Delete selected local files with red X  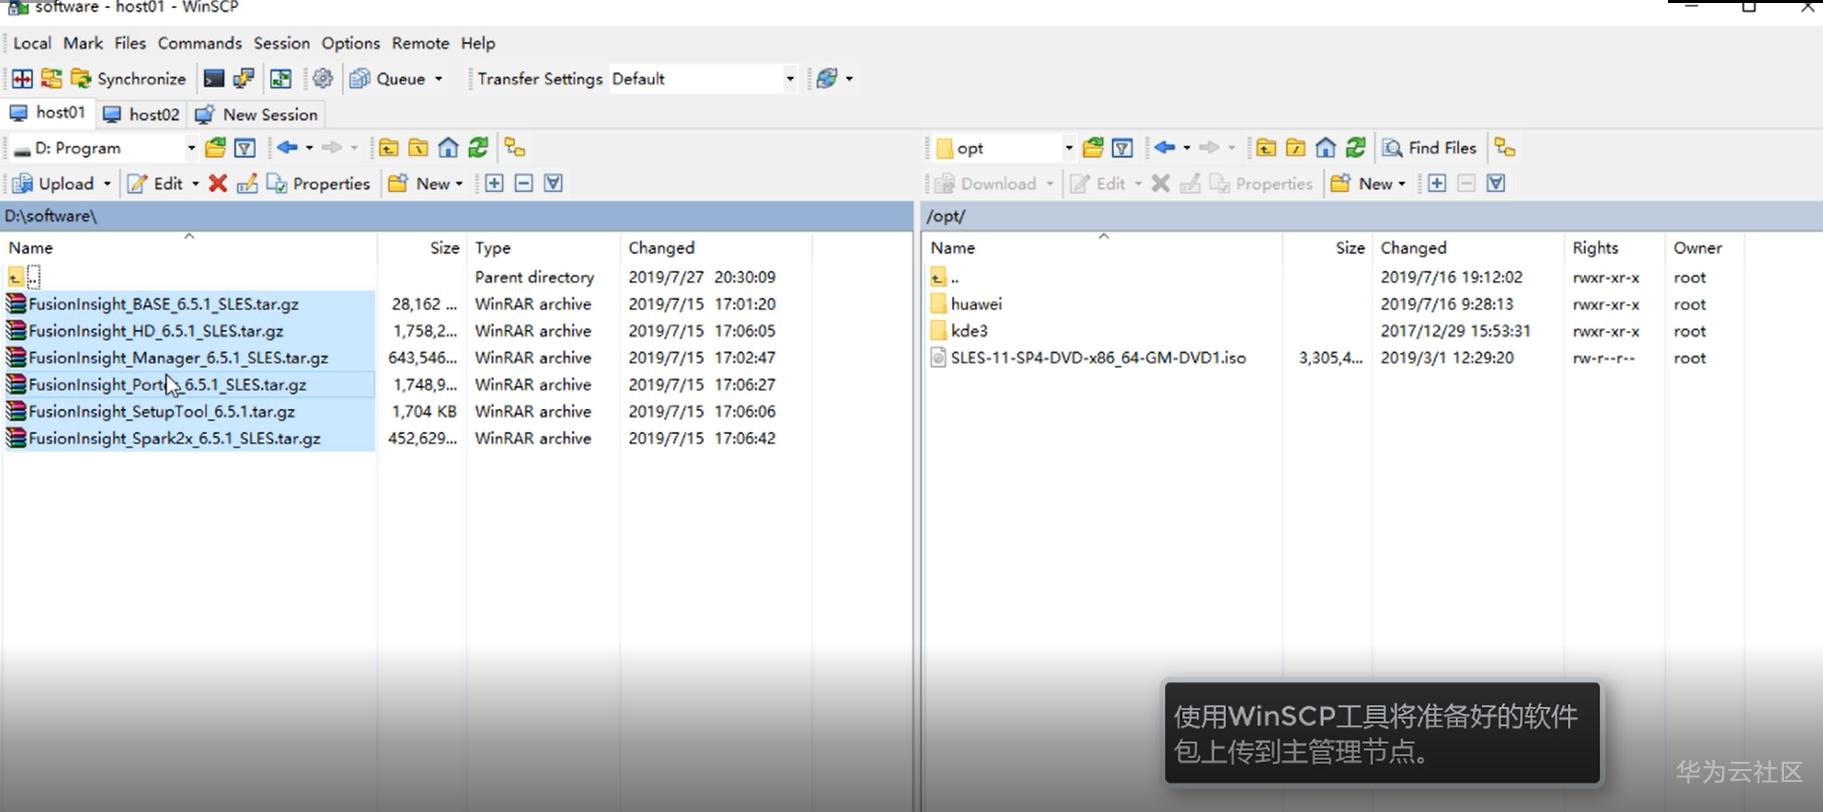pos(217,183)
